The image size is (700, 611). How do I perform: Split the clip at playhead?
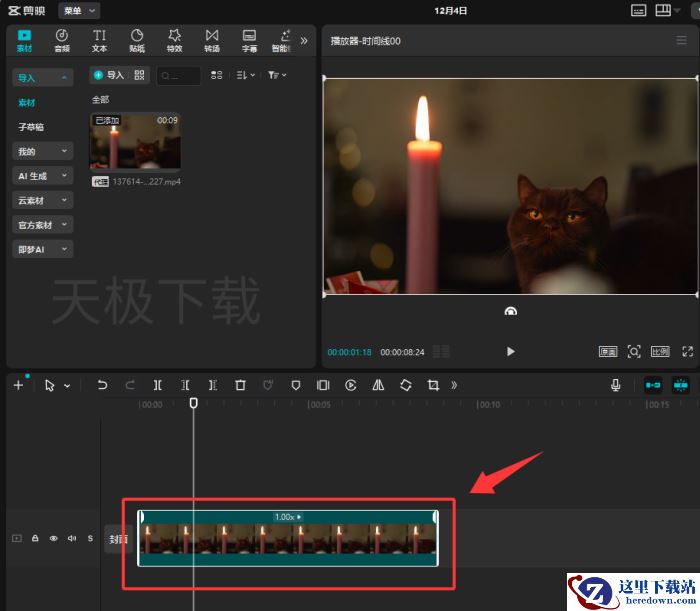click(158, 385)
